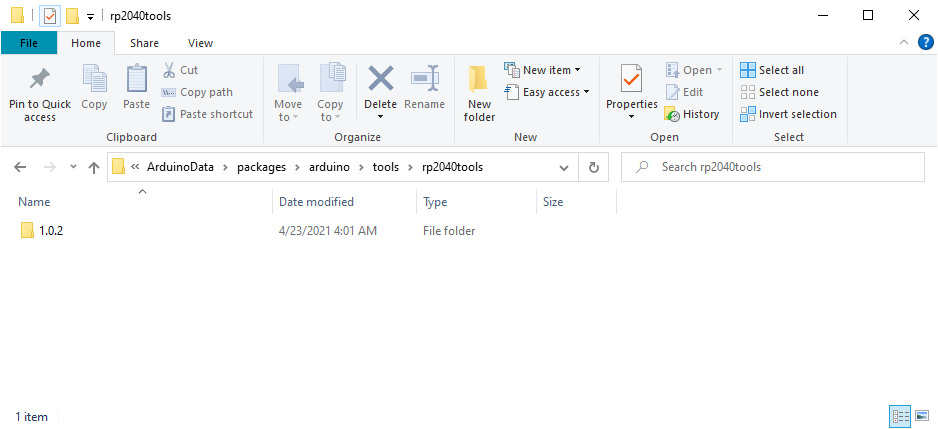
Task: Click the File folder type cell
Action: [449, 230]
